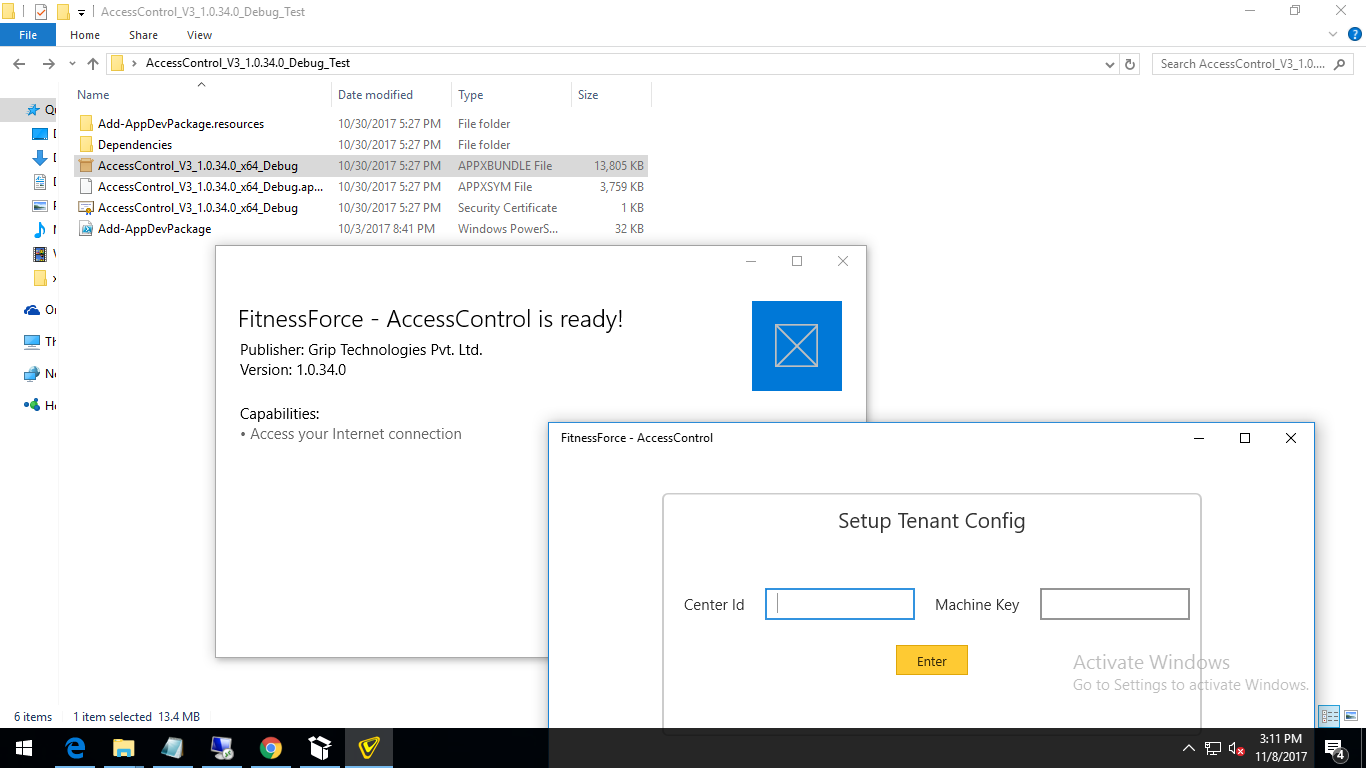Viewport: 1366px width, 768px height.
Task: Open OneDrive in the navigation pane
Action: tap(40, 310)
